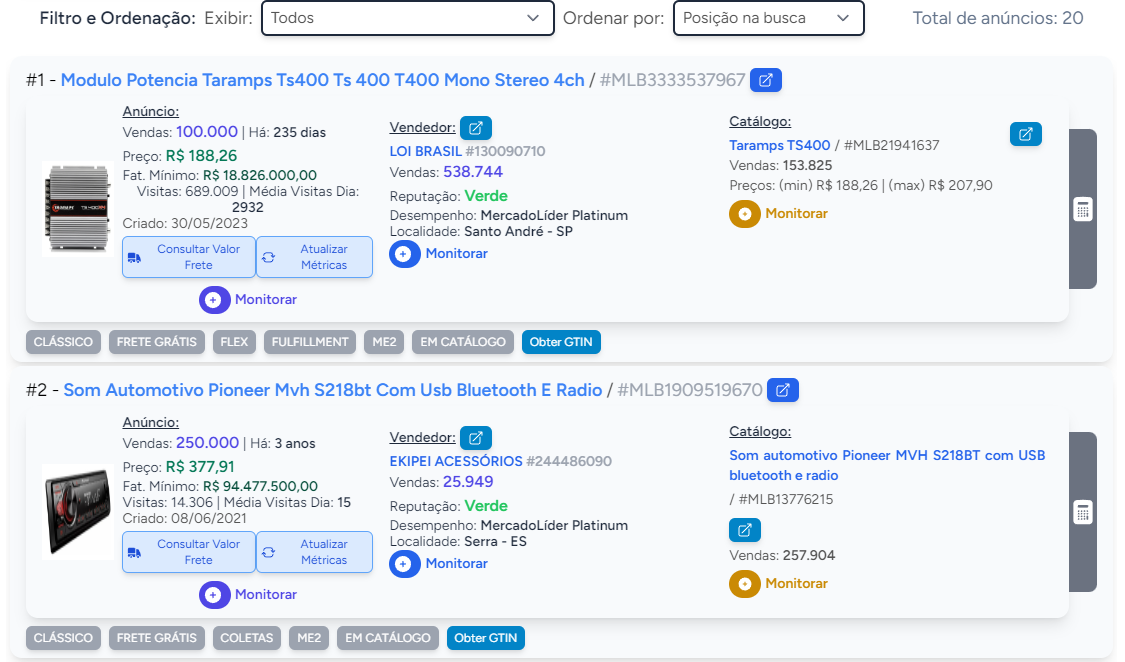Open listing #2 external link icon

pyautogui.click(x=783, y=390)
